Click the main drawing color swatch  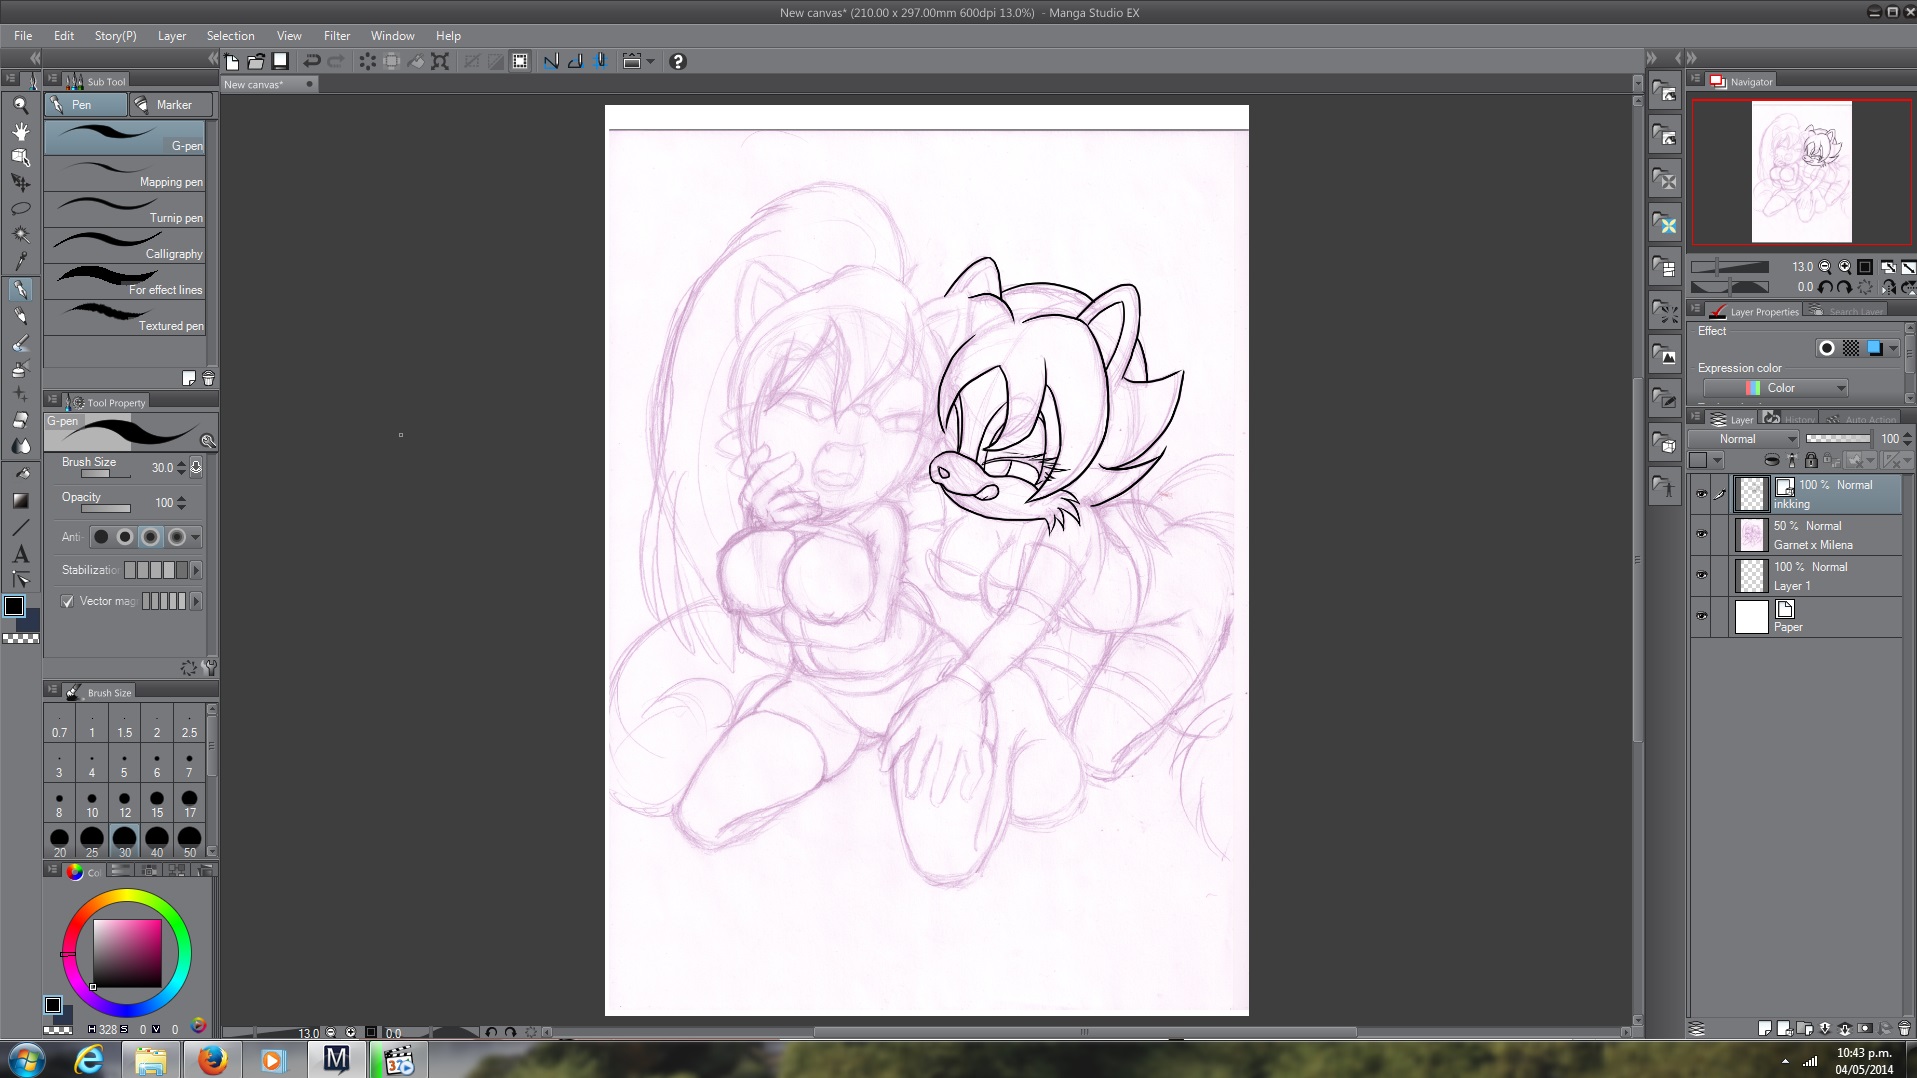(14, 606)
